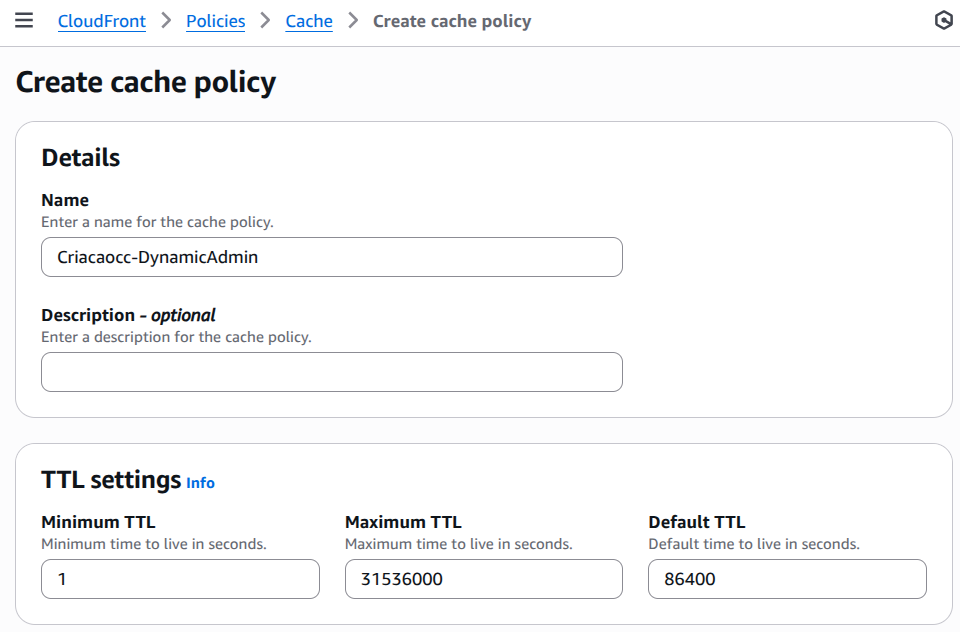Focus the Name field containing Criacaocc-DynamicAdmin
The image size is (960, 632).
[331, 257]
